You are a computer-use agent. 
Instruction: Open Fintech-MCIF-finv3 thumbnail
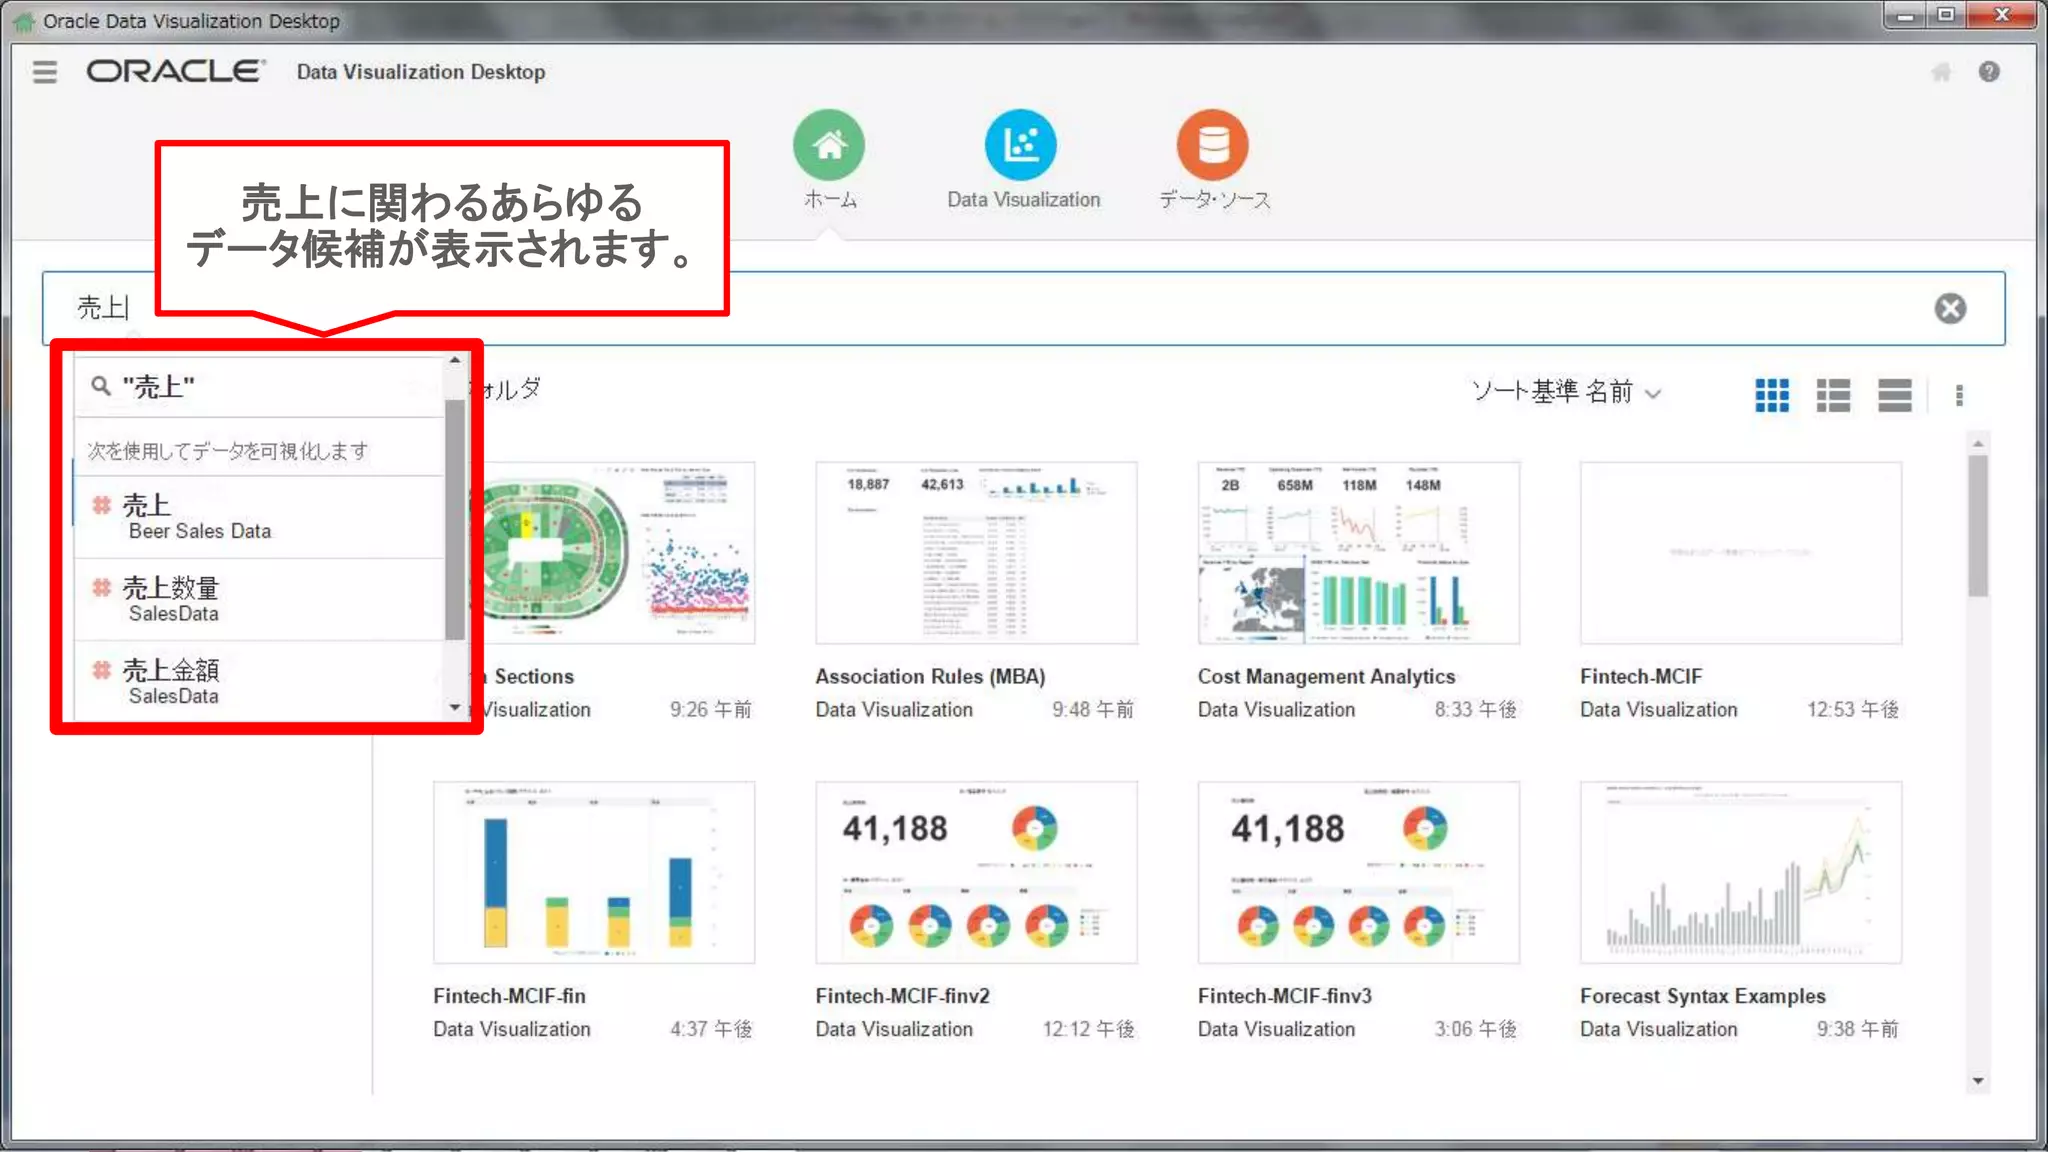click(x=1358, y=872)
